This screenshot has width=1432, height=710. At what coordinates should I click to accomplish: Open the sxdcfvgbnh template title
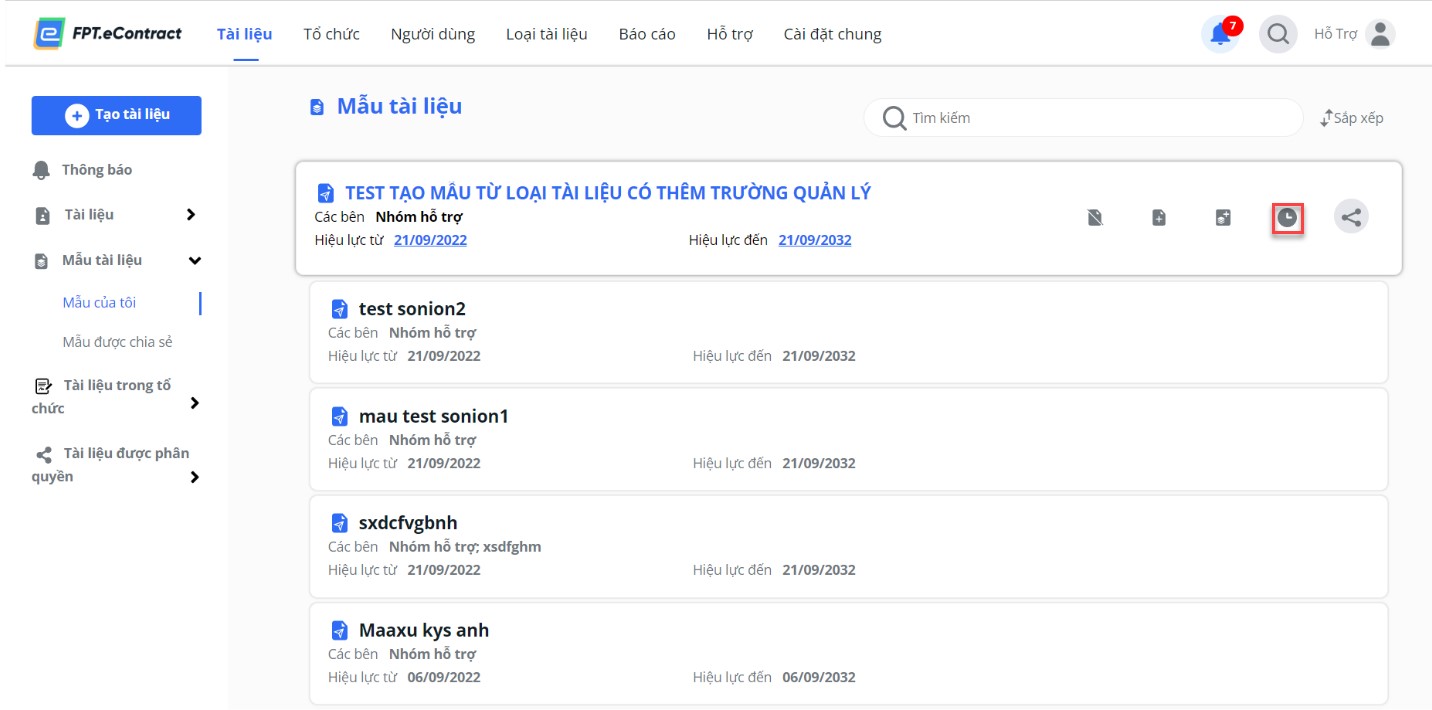click(408, 523)
